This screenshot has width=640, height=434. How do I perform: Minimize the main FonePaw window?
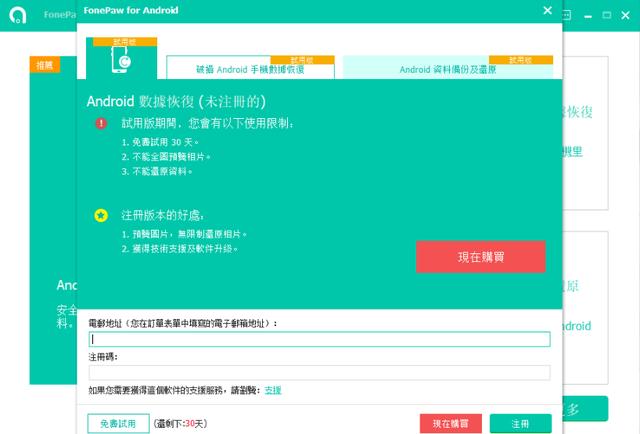click(x=588, y=16)
